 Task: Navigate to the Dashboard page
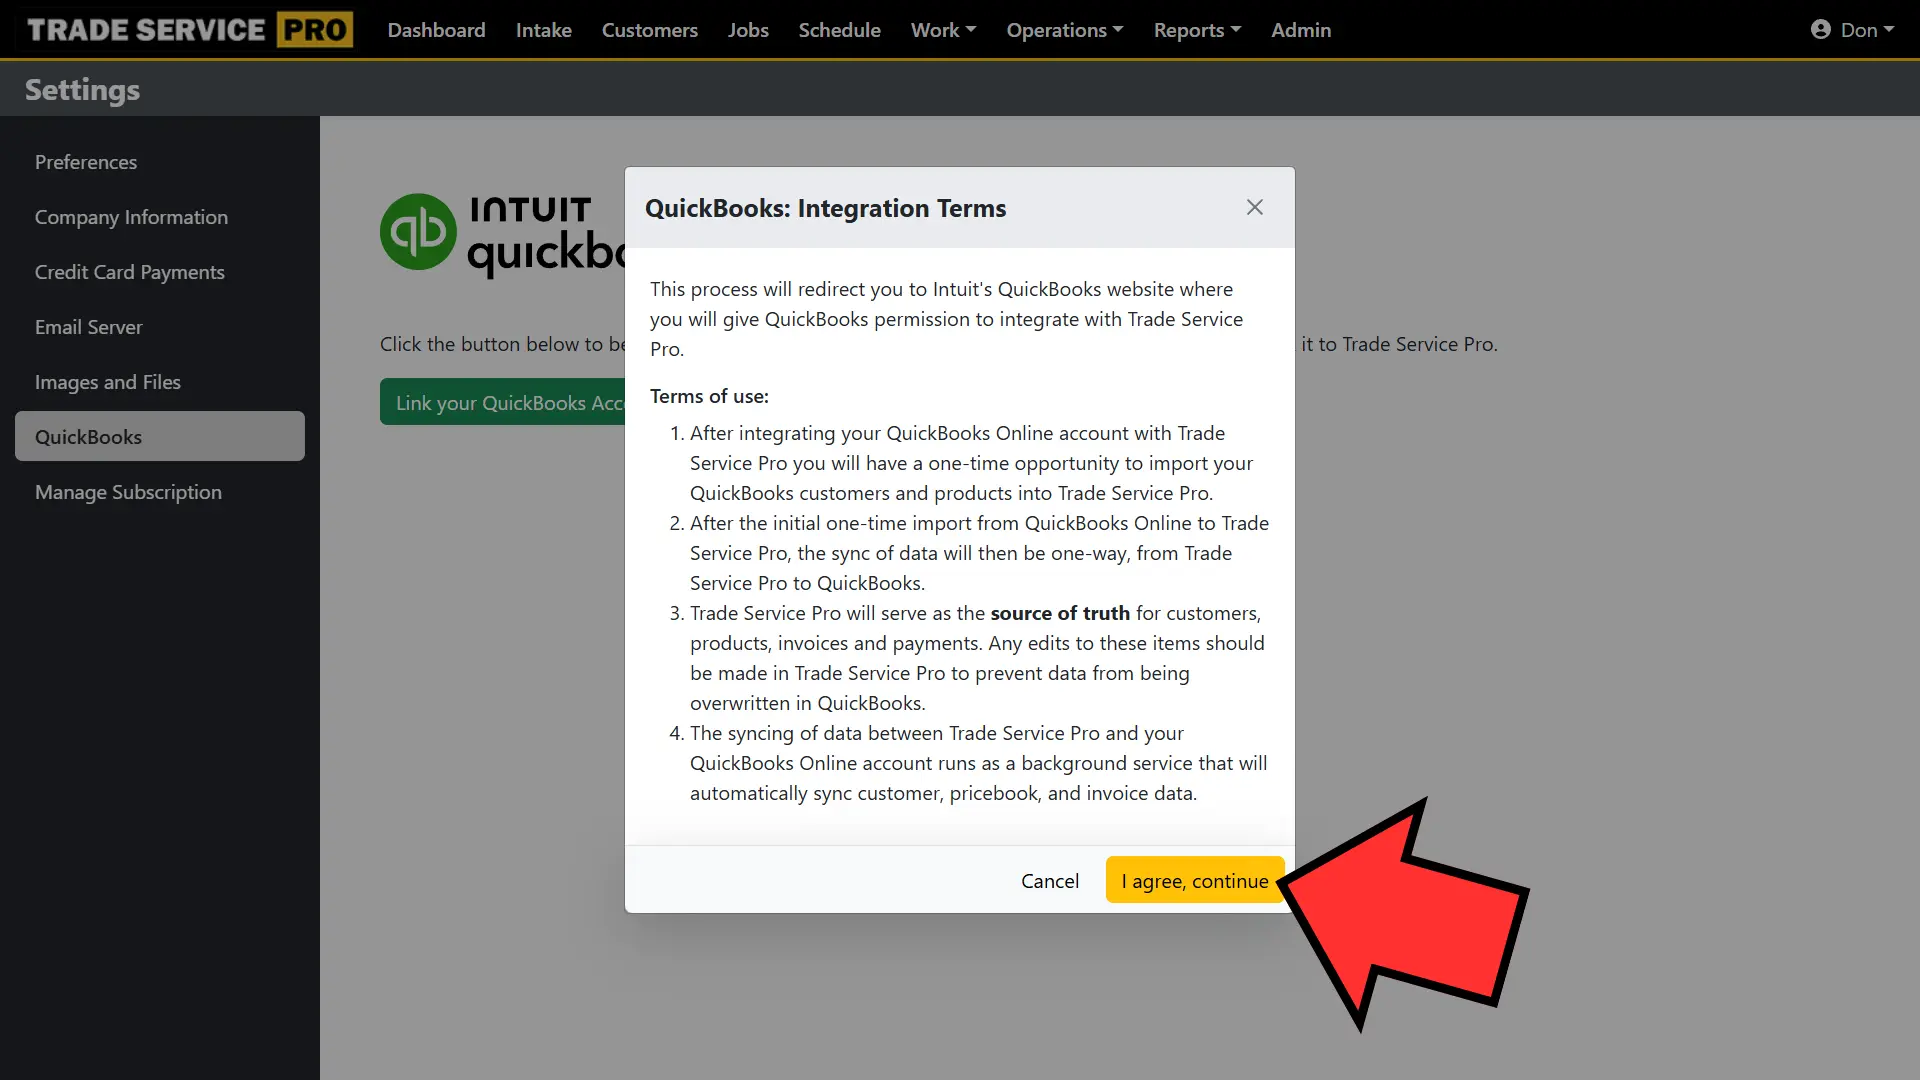436,29
